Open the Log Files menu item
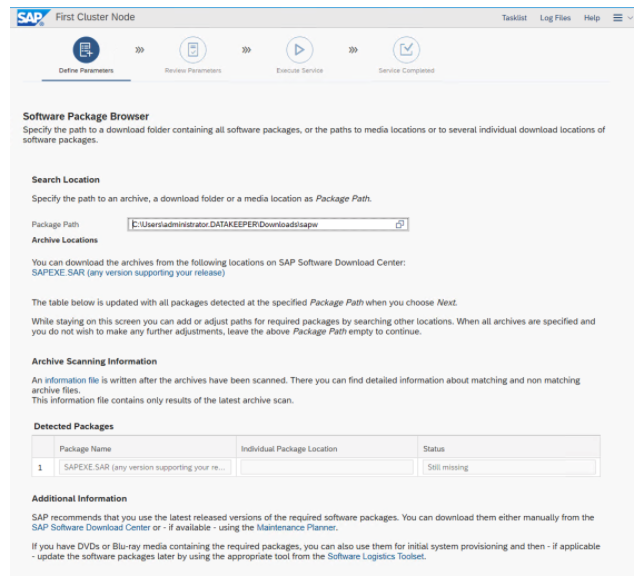 point(555,18)
